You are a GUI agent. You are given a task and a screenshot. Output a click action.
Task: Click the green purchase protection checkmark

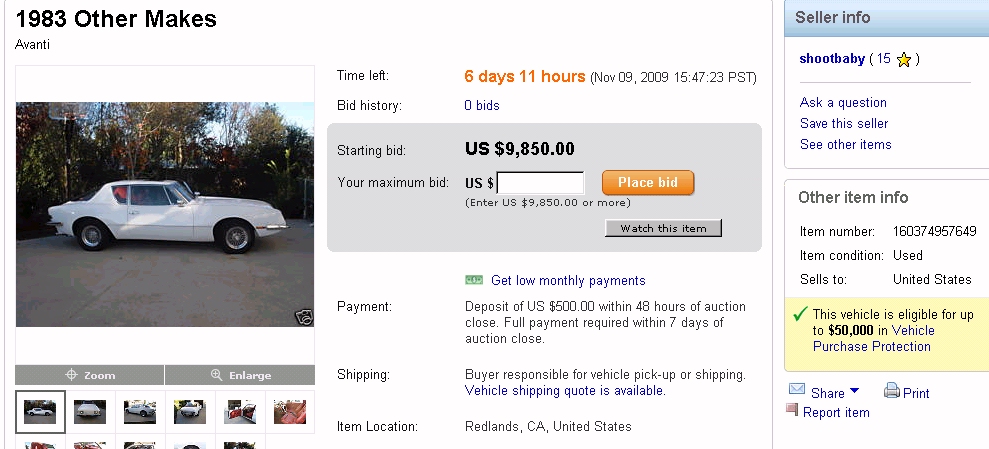pyautogui.click(x=800, y=314)
